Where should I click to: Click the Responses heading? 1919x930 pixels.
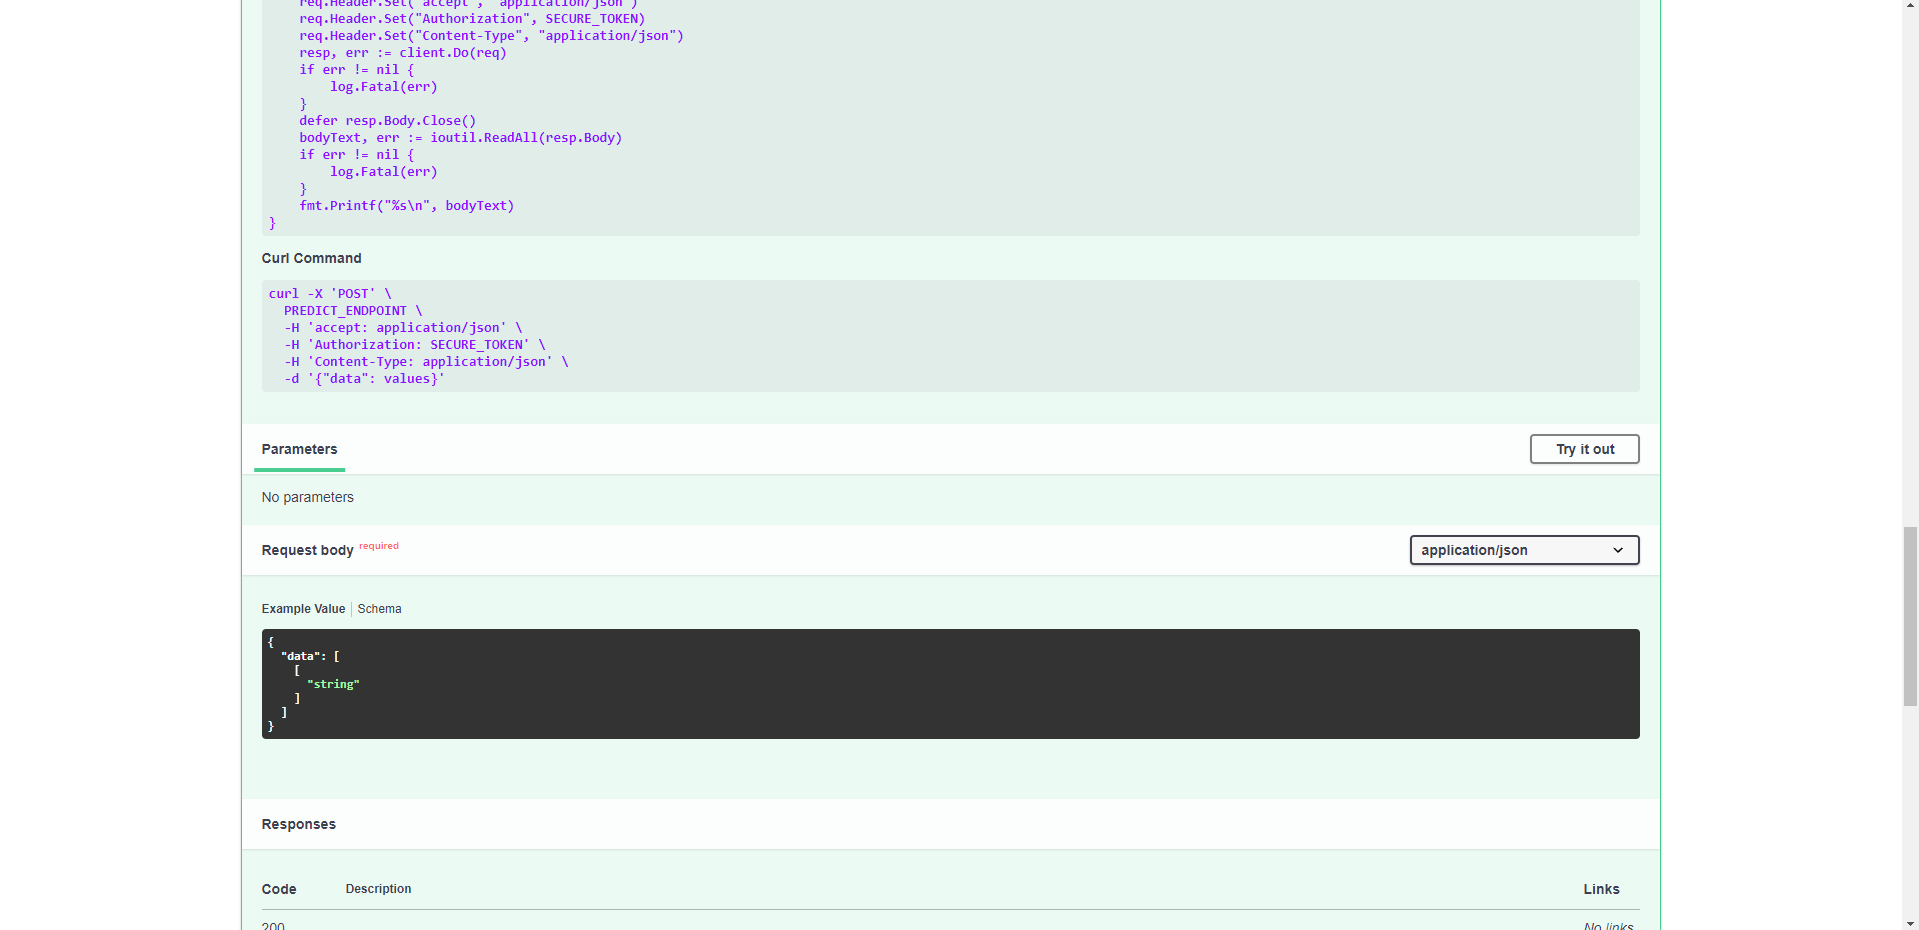[x=298, y=824]
